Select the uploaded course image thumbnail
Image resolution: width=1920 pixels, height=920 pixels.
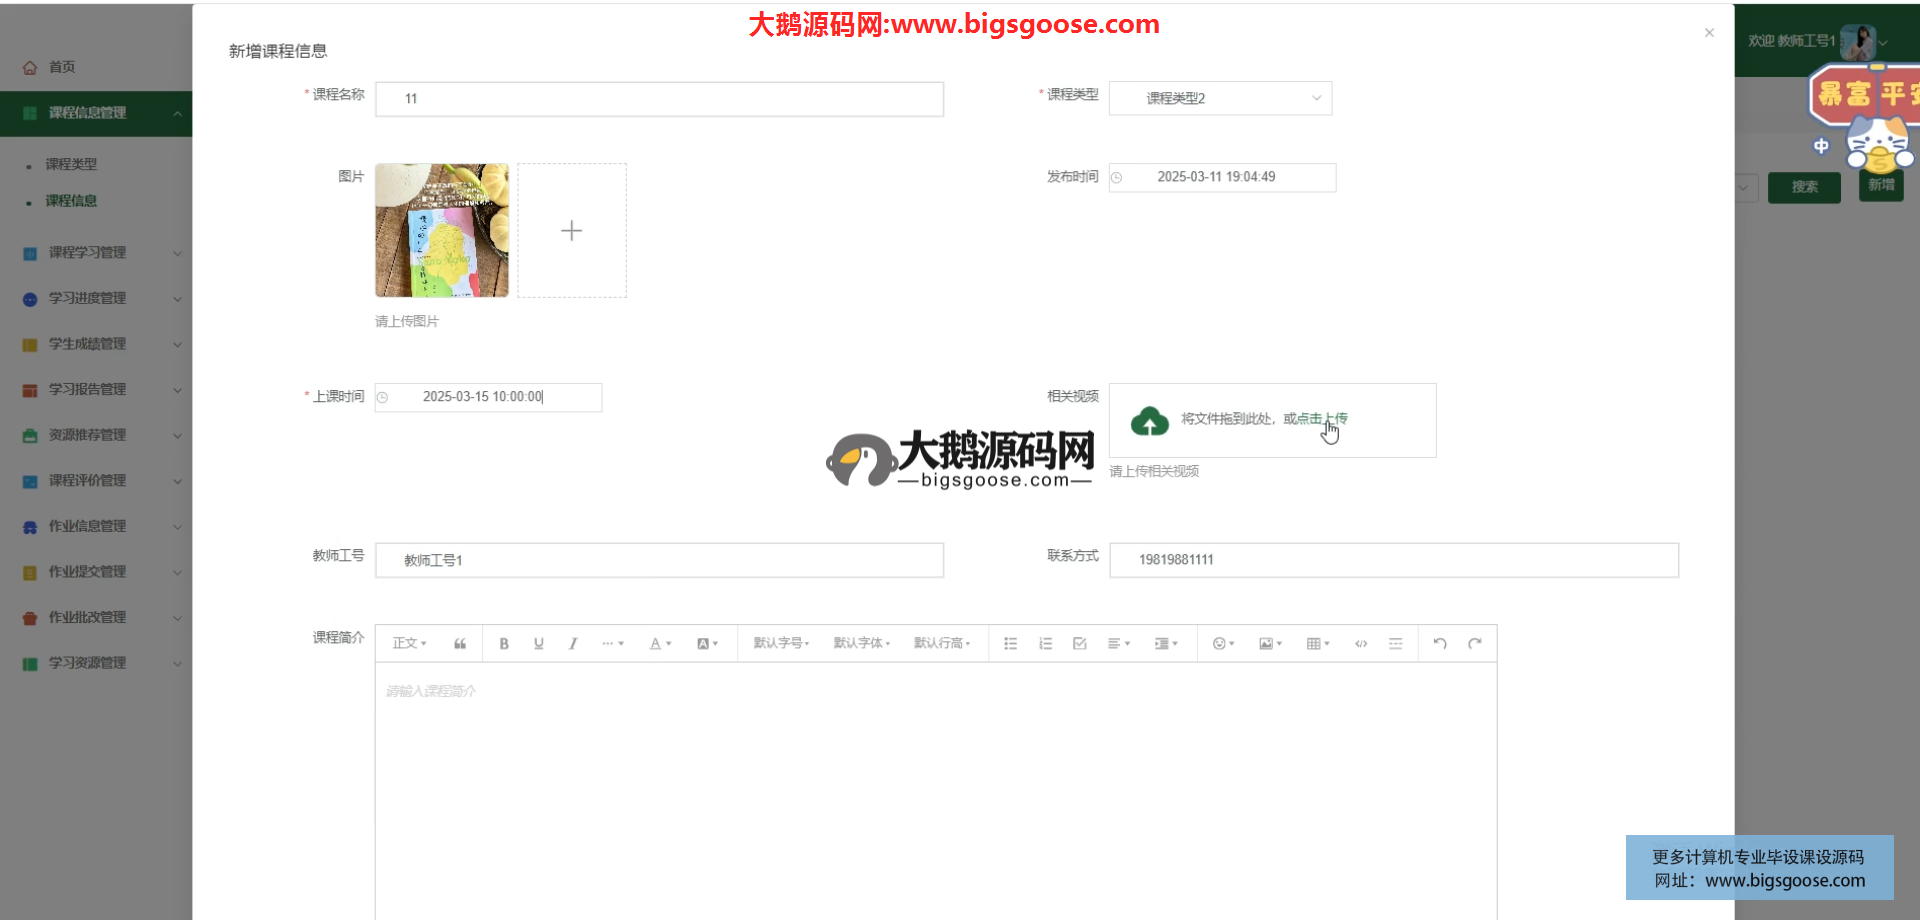tap(442, 231)
